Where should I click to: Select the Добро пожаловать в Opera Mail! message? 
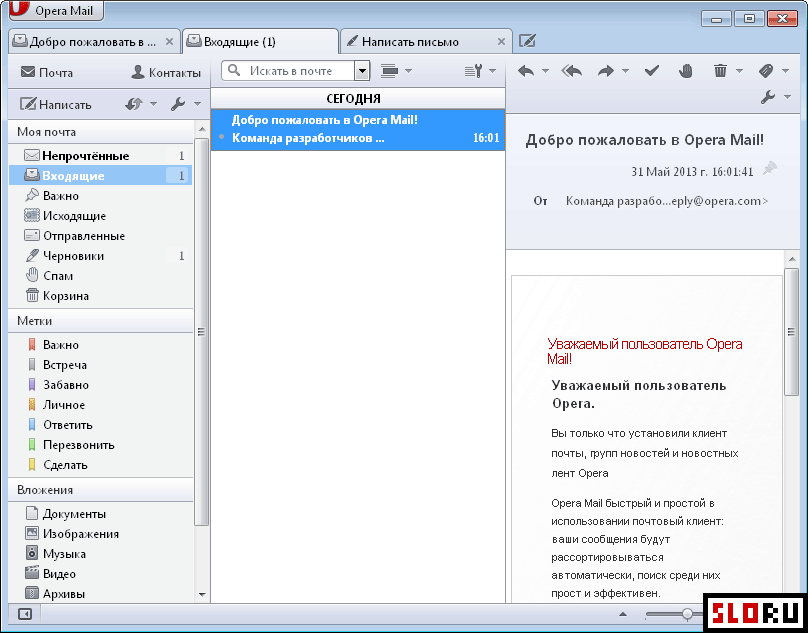(358, 129)
